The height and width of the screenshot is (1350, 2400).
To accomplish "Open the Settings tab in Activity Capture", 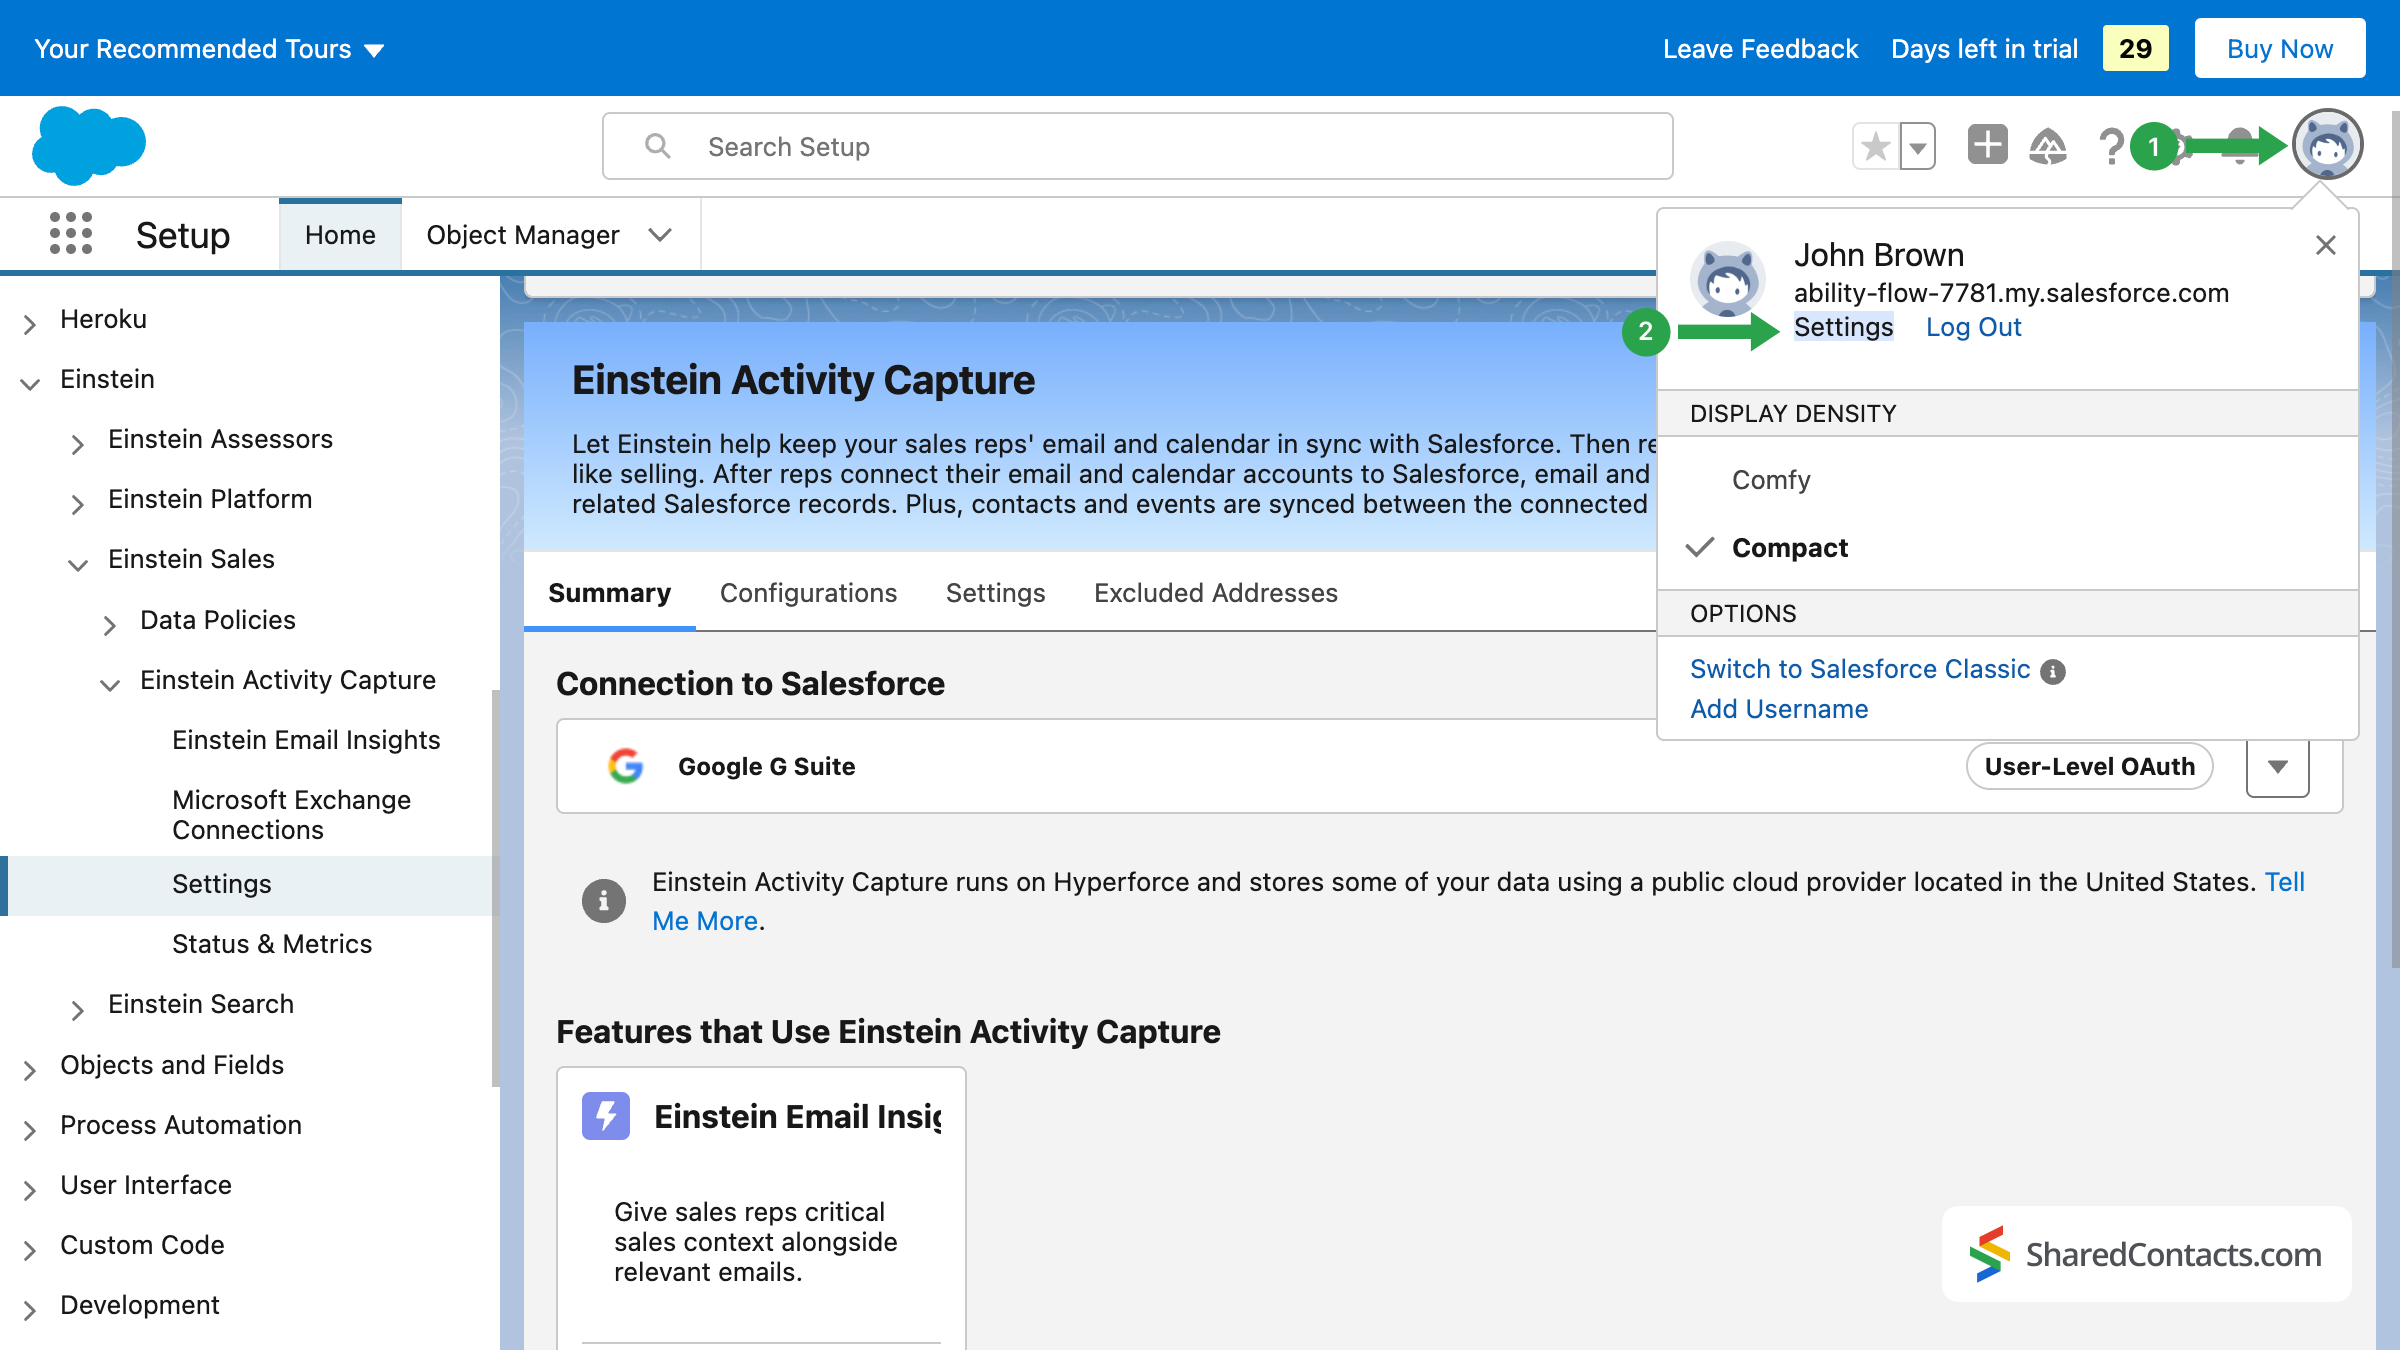I will coord(995,593).
